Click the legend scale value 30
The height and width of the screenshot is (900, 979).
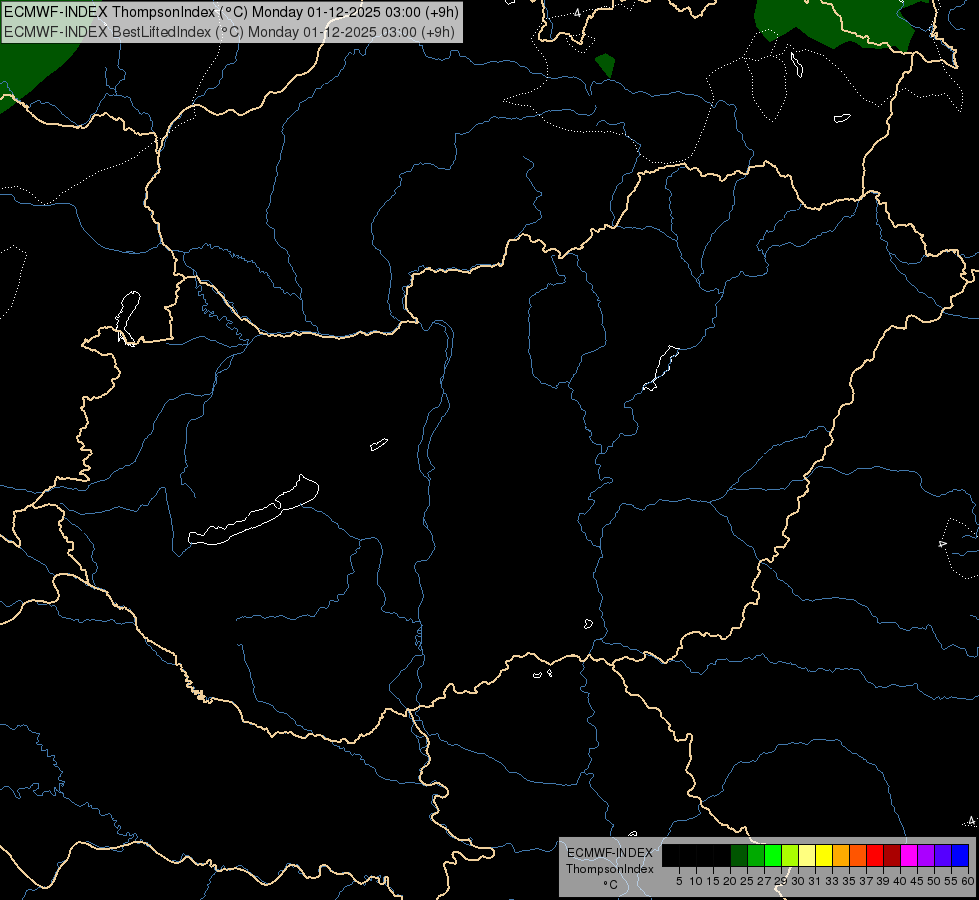[798, 881]
